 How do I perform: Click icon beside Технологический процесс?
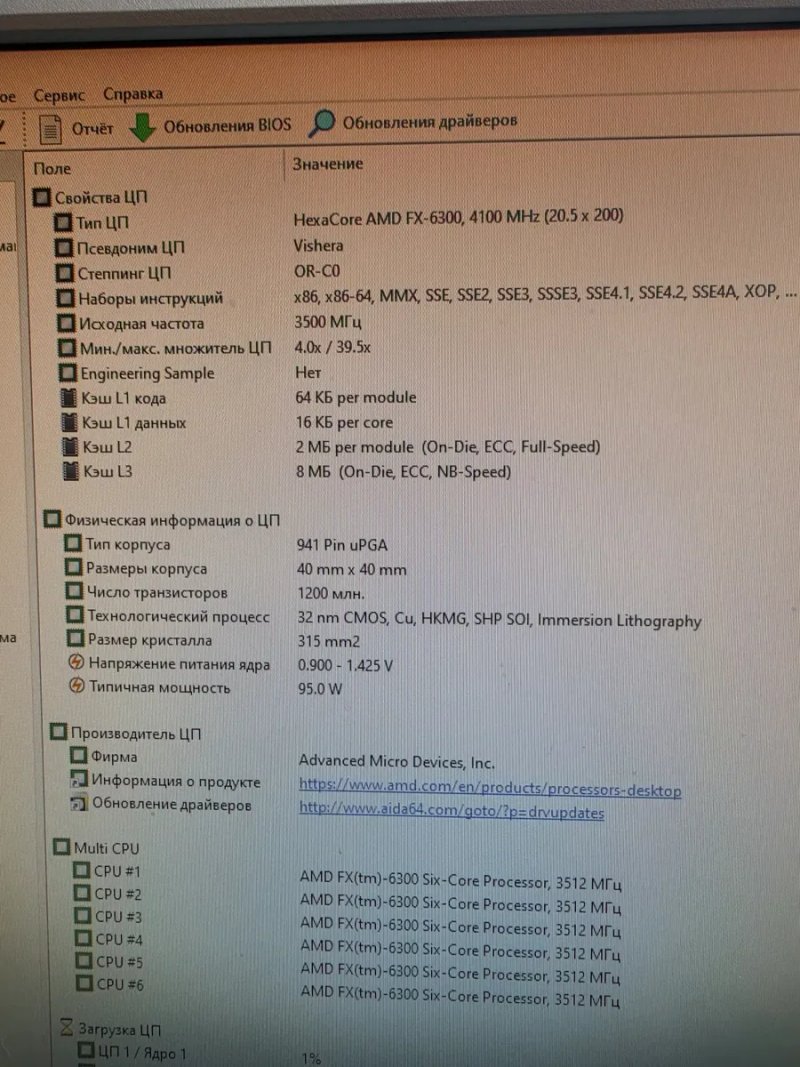click(74, 614)
